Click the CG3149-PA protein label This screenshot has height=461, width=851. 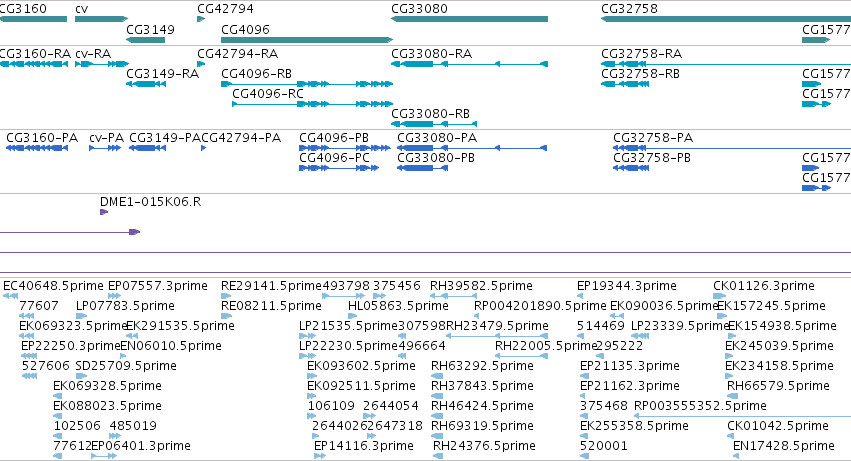(x=165, y=138)
